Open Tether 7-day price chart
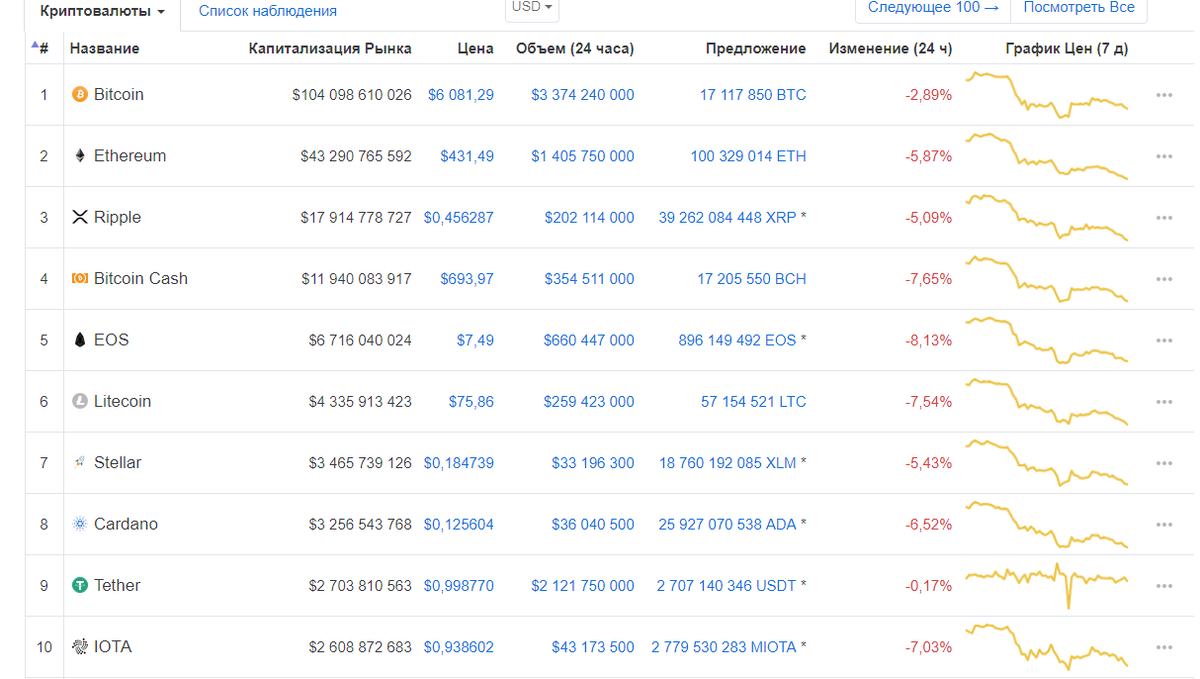This screenshot has height=679, width=1200. pos(1047,586)
